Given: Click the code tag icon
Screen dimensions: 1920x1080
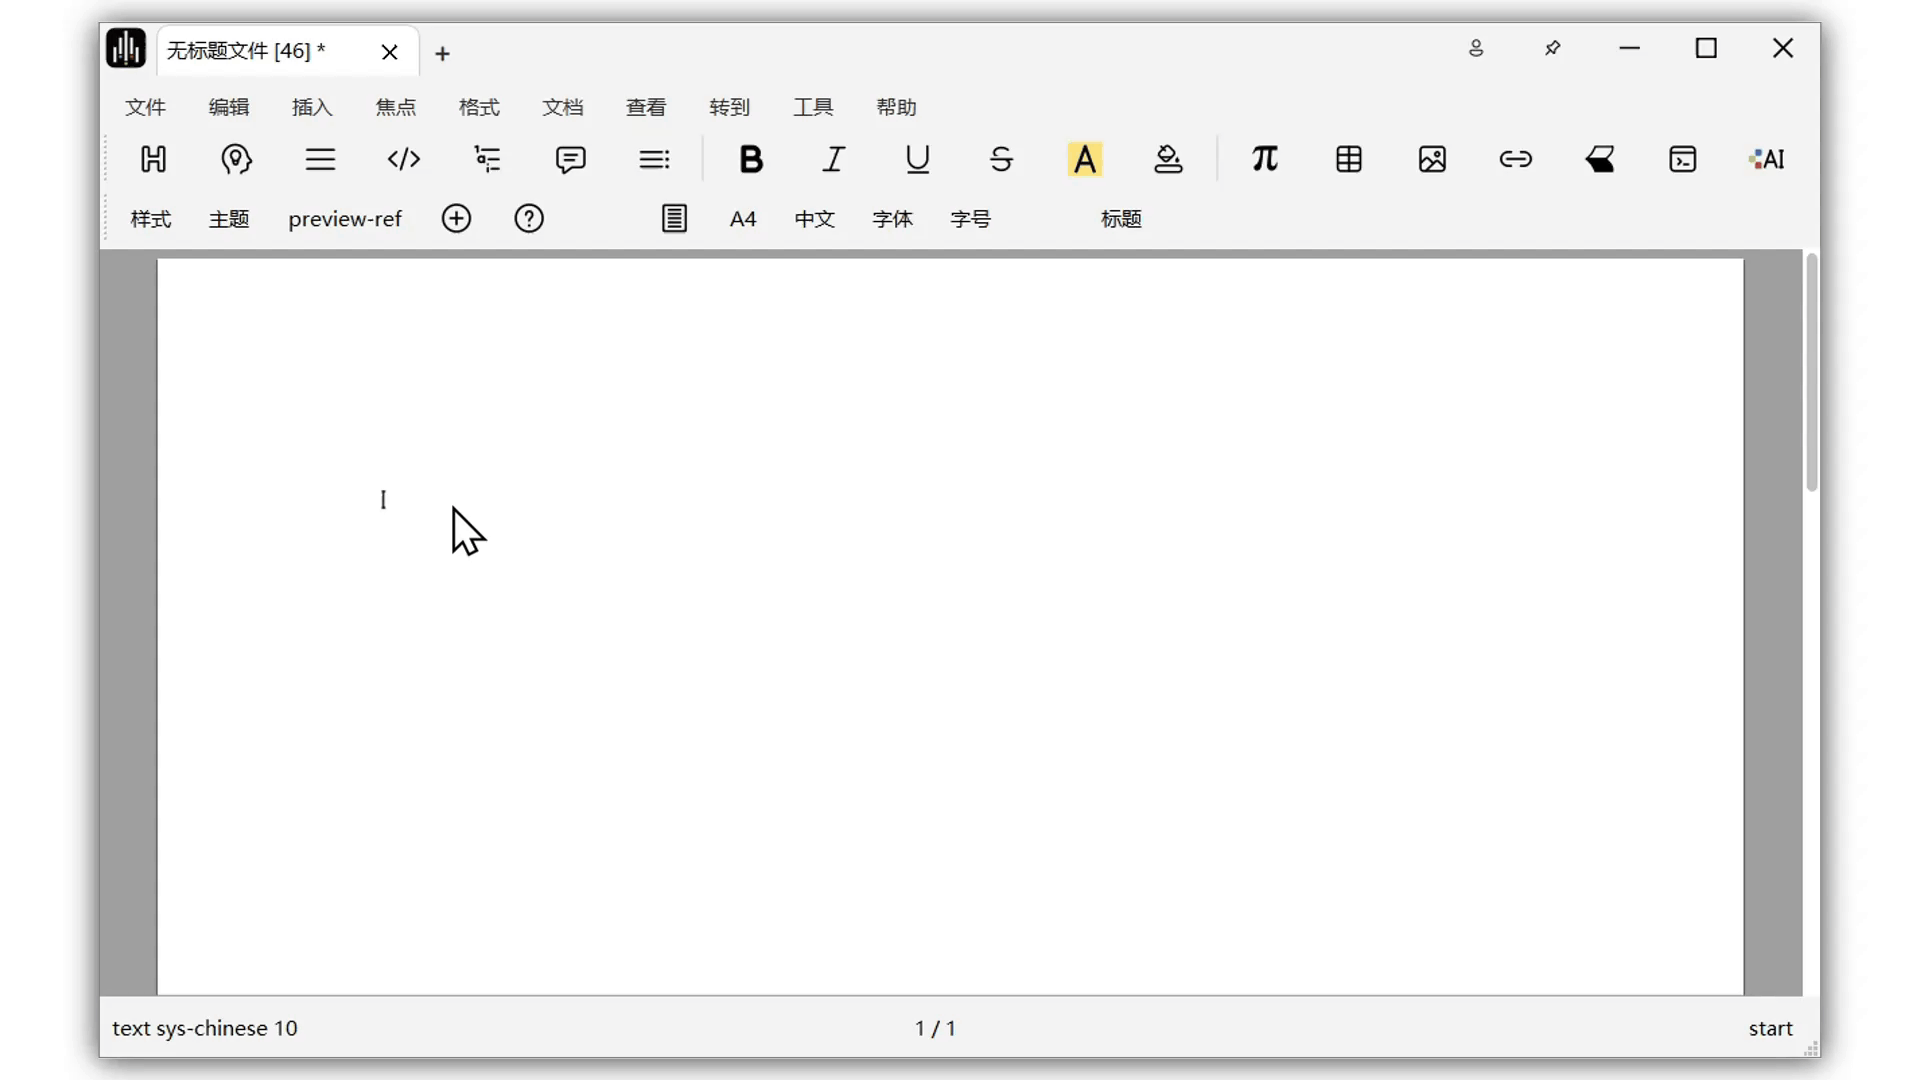Looking at the screenshot, I should (403, 159).
